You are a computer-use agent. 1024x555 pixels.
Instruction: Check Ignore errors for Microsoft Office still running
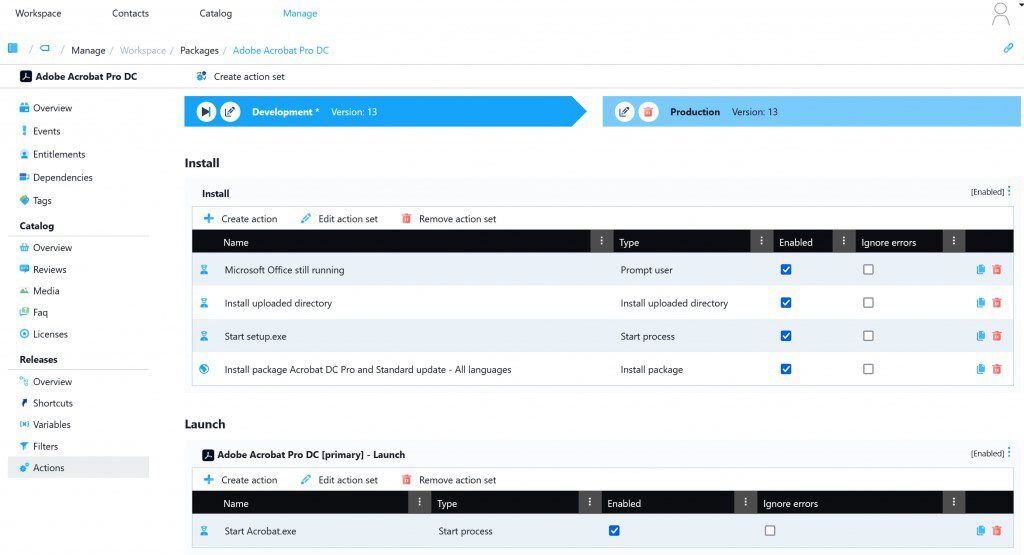(868, 269)
